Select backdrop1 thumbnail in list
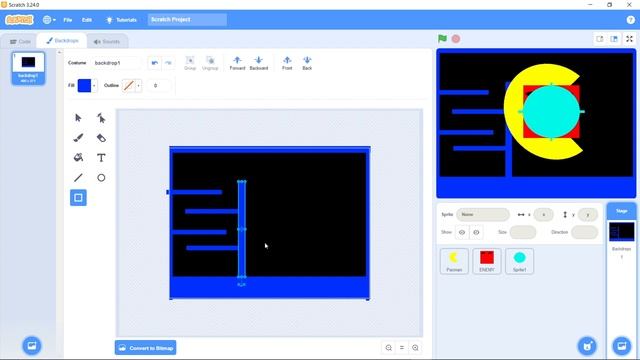The width and height of the screenshot is (640, 360). click(28, 68)
